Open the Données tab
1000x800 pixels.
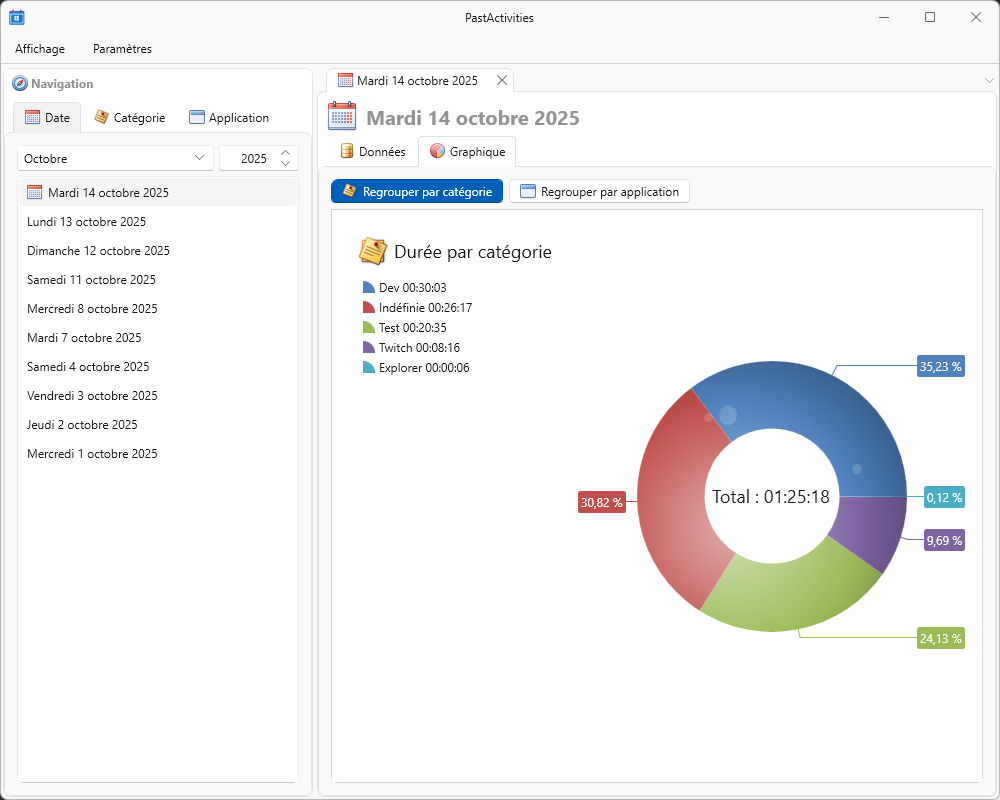(x=372, y=152)
